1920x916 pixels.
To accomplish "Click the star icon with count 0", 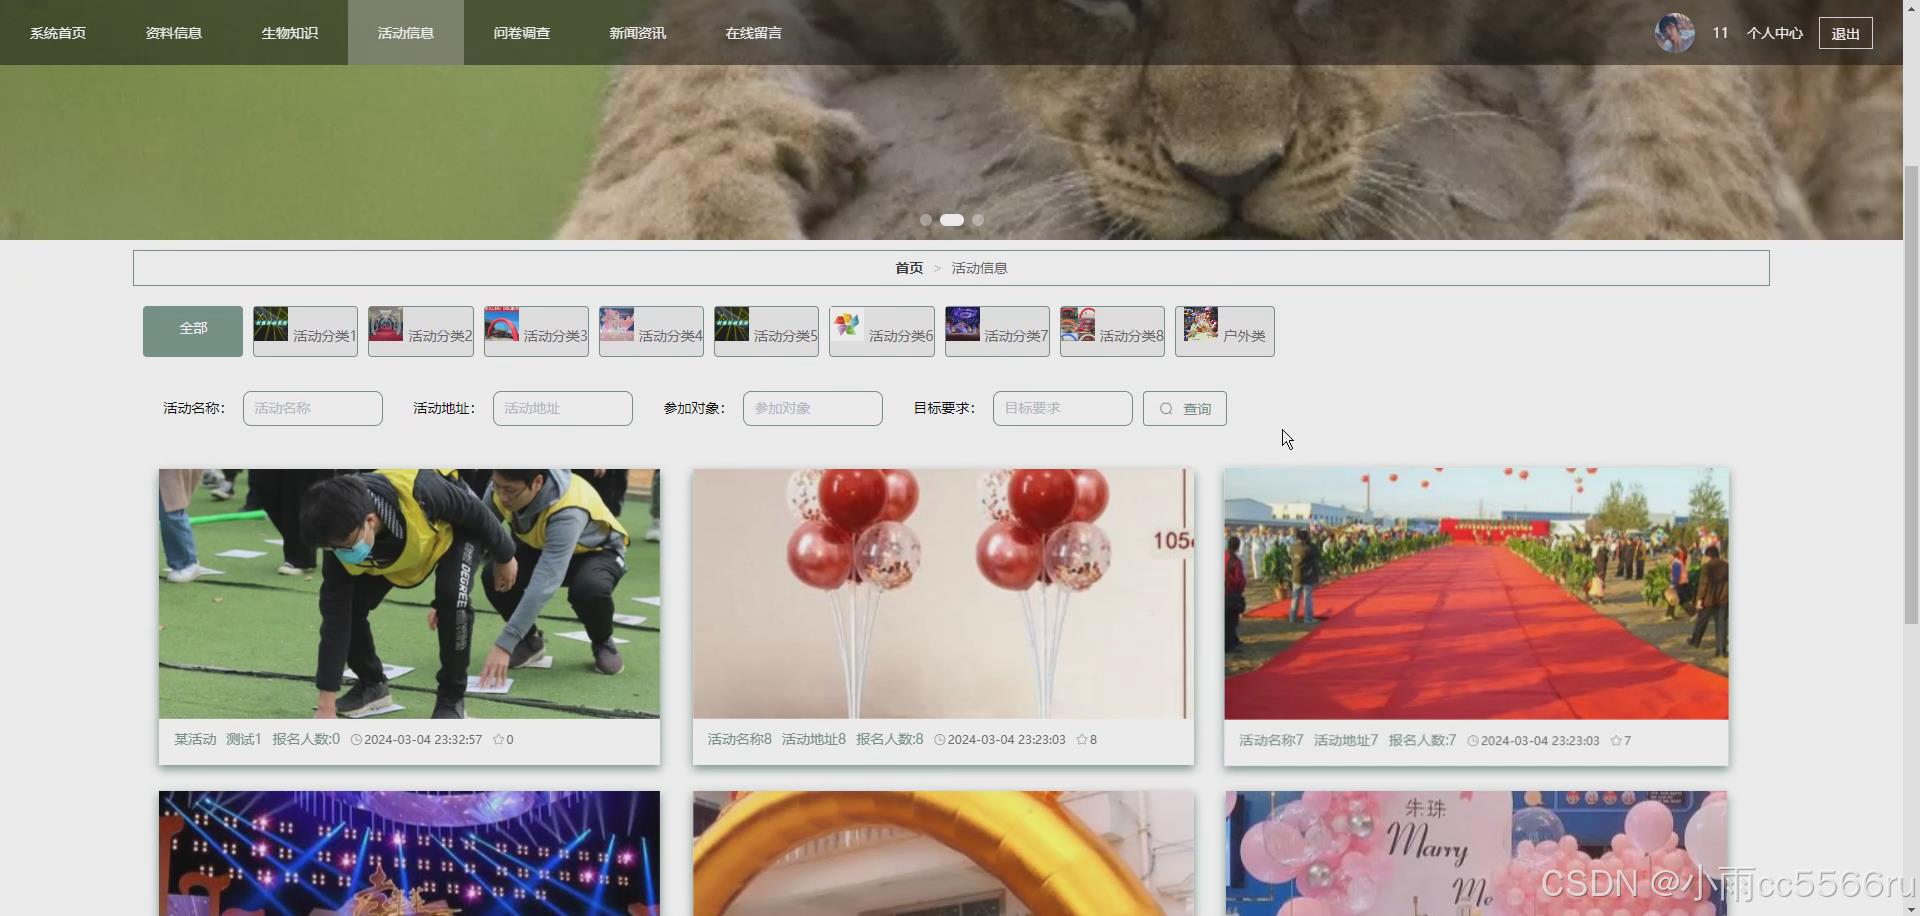I will [498, 740].
